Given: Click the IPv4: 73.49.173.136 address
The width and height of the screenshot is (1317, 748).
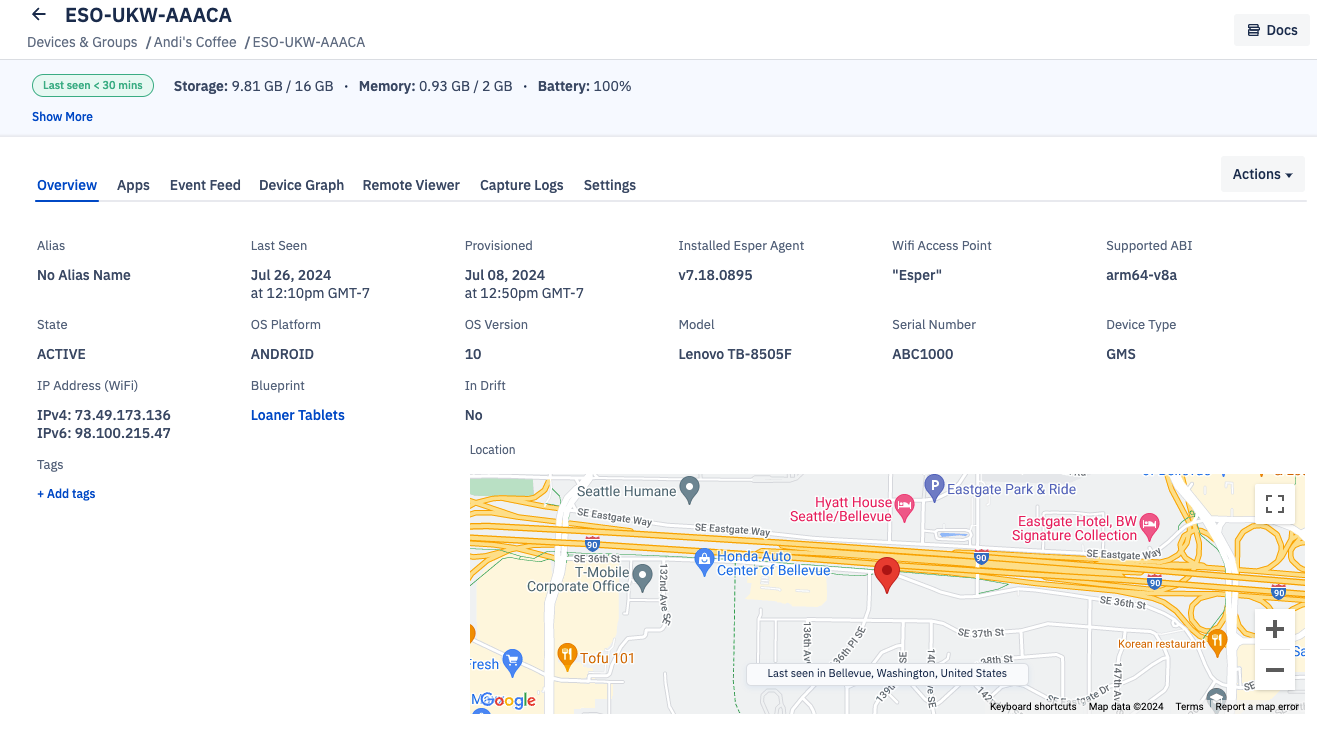Looking at the screenshot, I should tap(104, 415).
